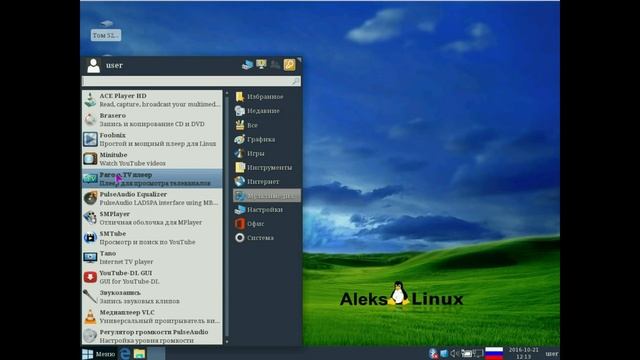Open the Настройки category
Image resolution: width=640 pixels, height=360 pixels.
pos(267,209)
